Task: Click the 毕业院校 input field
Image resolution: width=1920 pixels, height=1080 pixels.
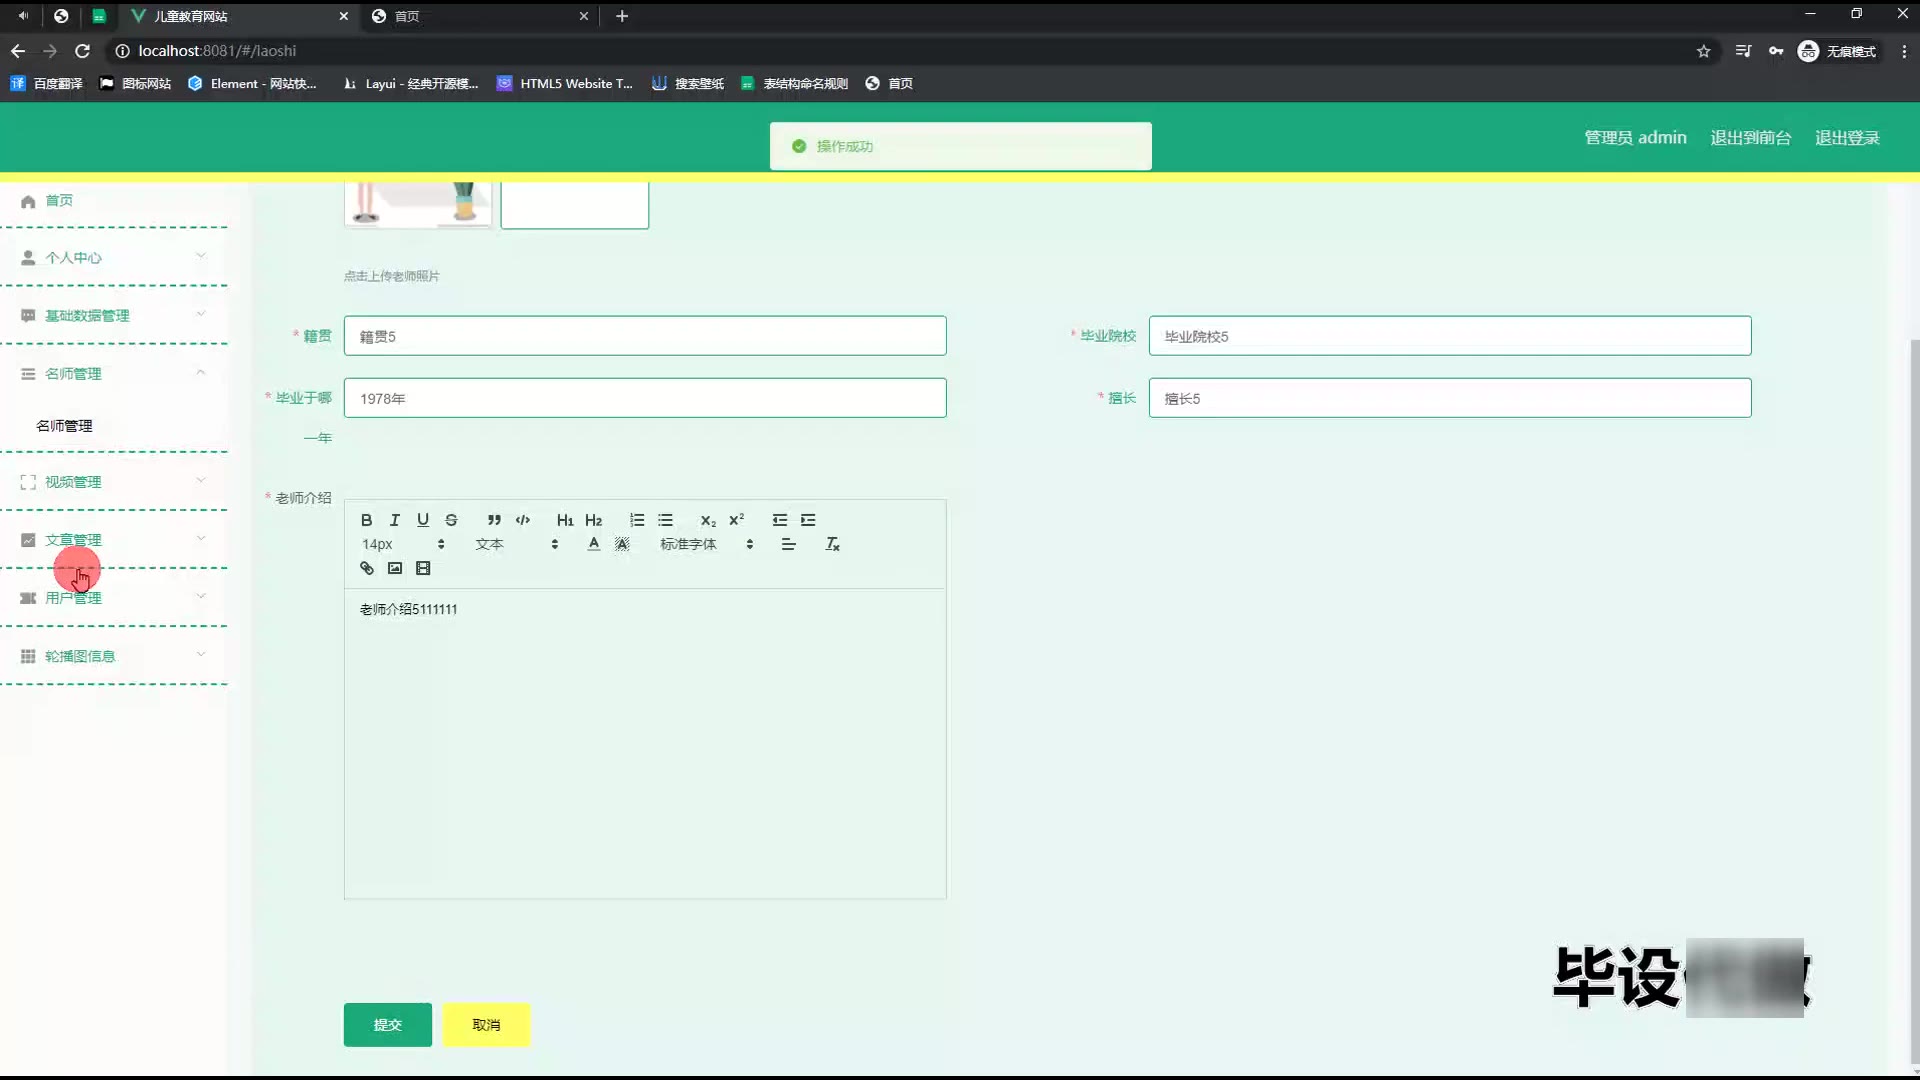Action: click(x=1450, y=336)
